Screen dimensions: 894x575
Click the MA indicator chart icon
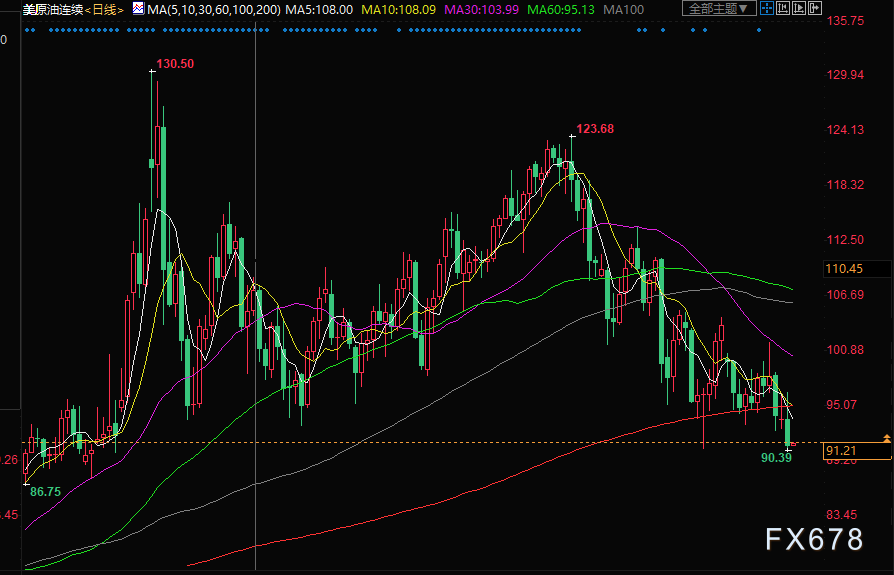(138, 9)
